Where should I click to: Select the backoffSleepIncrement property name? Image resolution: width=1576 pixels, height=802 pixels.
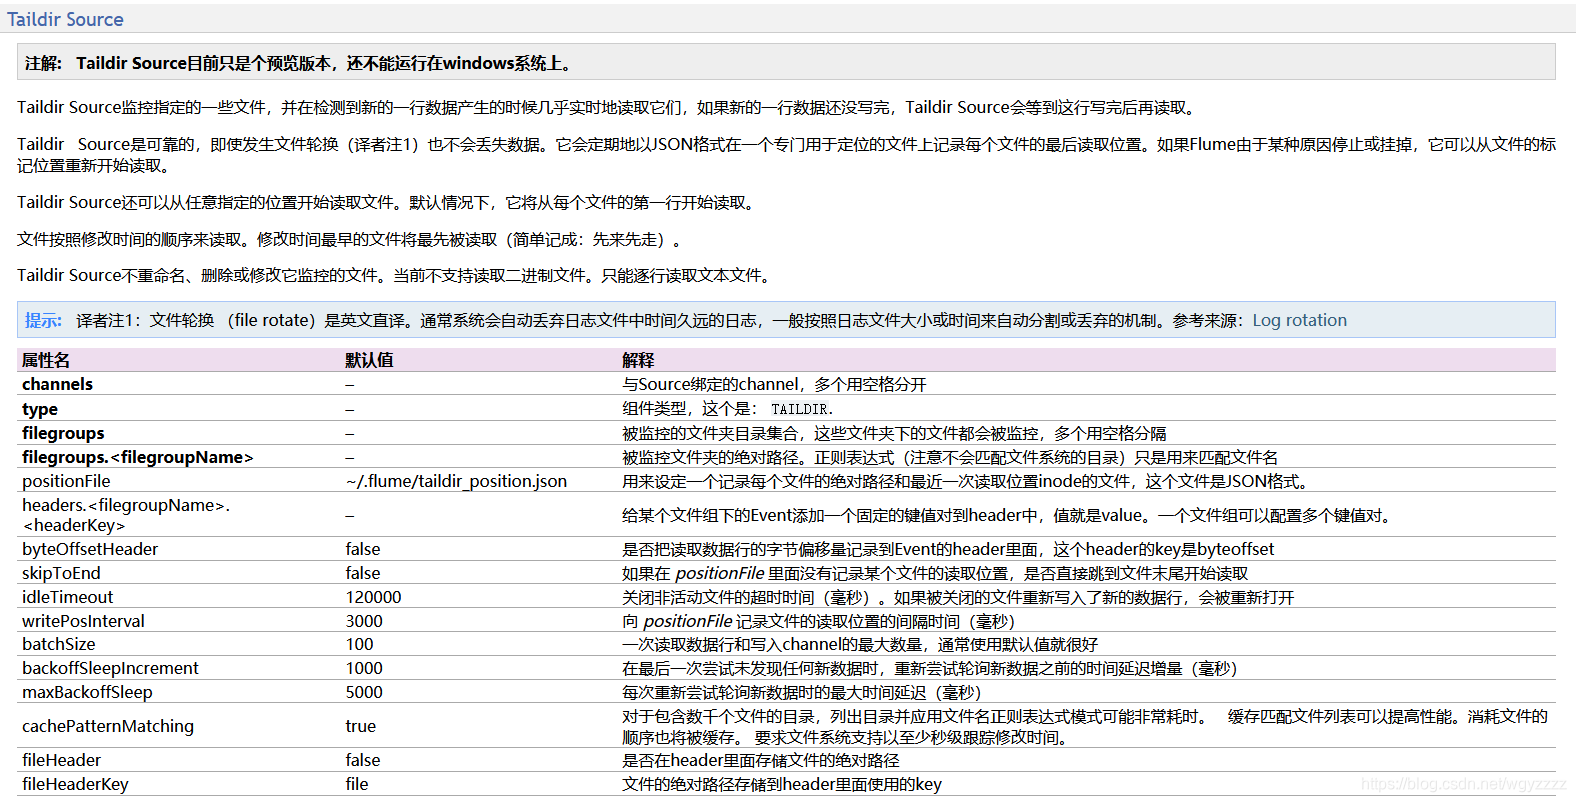click(110, 668)
